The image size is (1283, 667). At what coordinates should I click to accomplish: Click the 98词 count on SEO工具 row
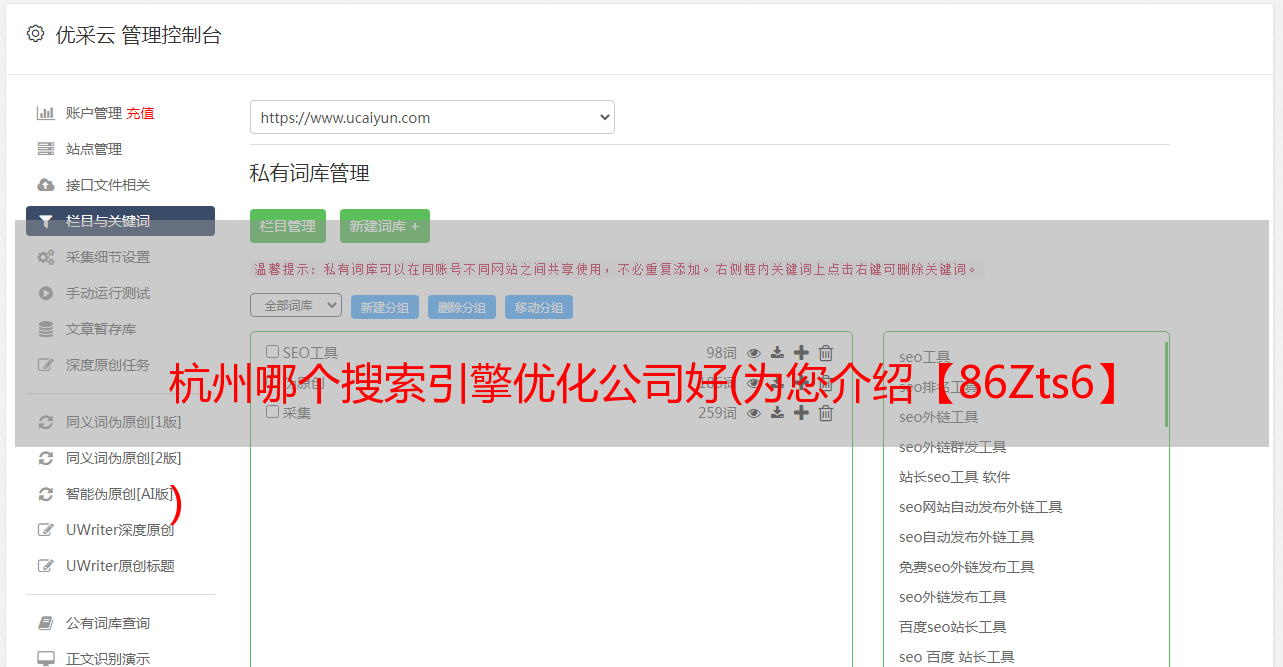pyautogui.click(x=721, y=353)
